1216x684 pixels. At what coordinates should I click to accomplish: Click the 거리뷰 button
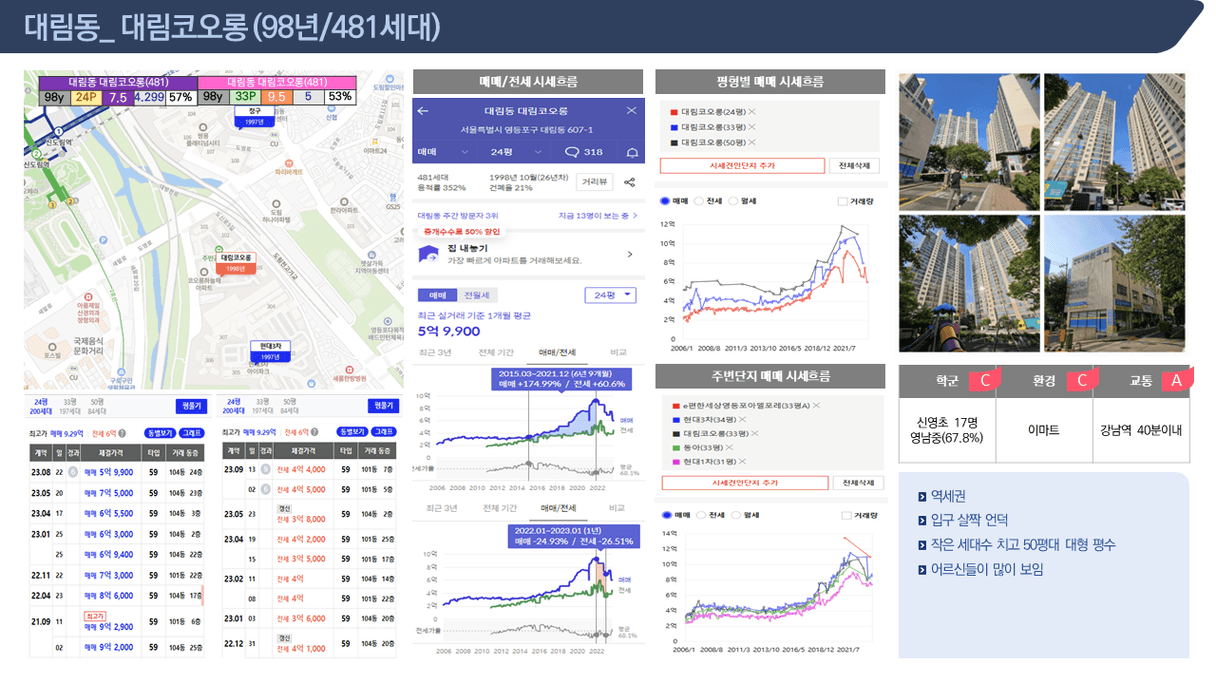coord(596,182)
